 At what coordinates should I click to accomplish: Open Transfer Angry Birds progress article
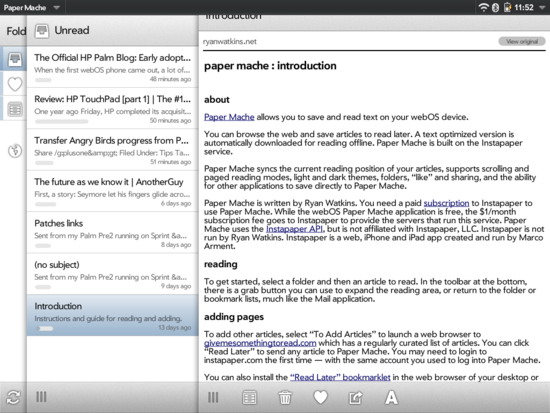click(113, 150)
